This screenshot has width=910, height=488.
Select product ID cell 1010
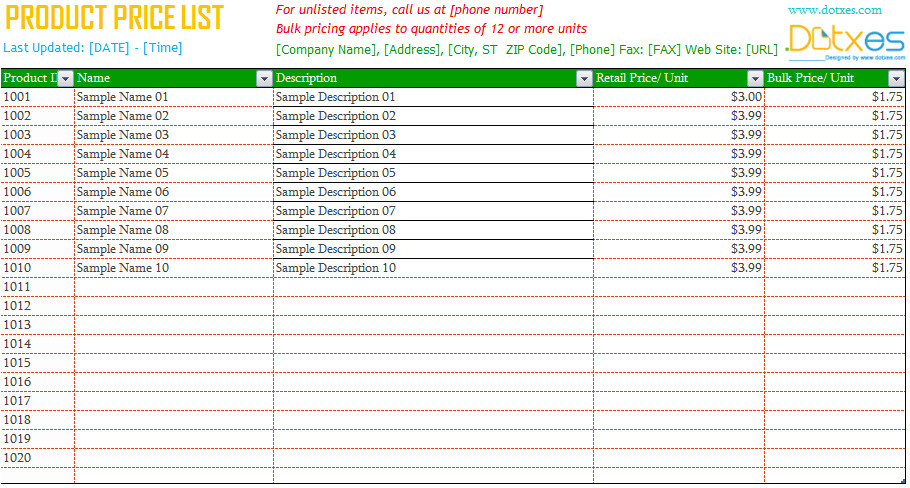coord(38,268)
